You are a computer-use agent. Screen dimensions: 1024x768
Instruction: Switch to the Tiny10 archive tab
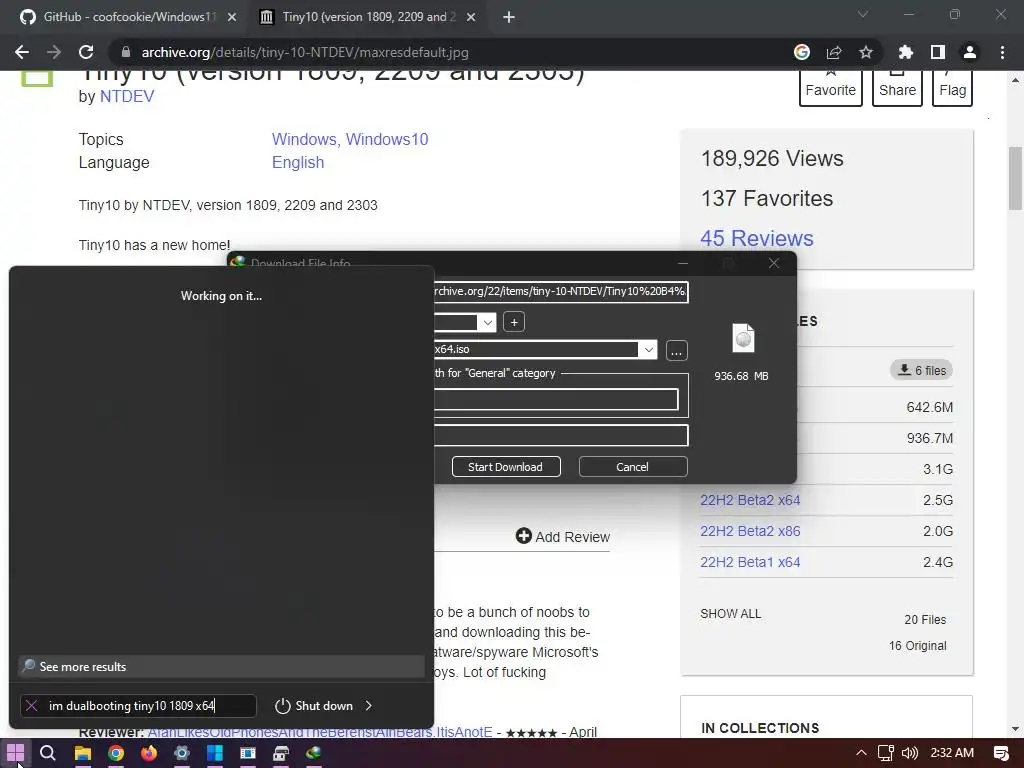[368, 17]
